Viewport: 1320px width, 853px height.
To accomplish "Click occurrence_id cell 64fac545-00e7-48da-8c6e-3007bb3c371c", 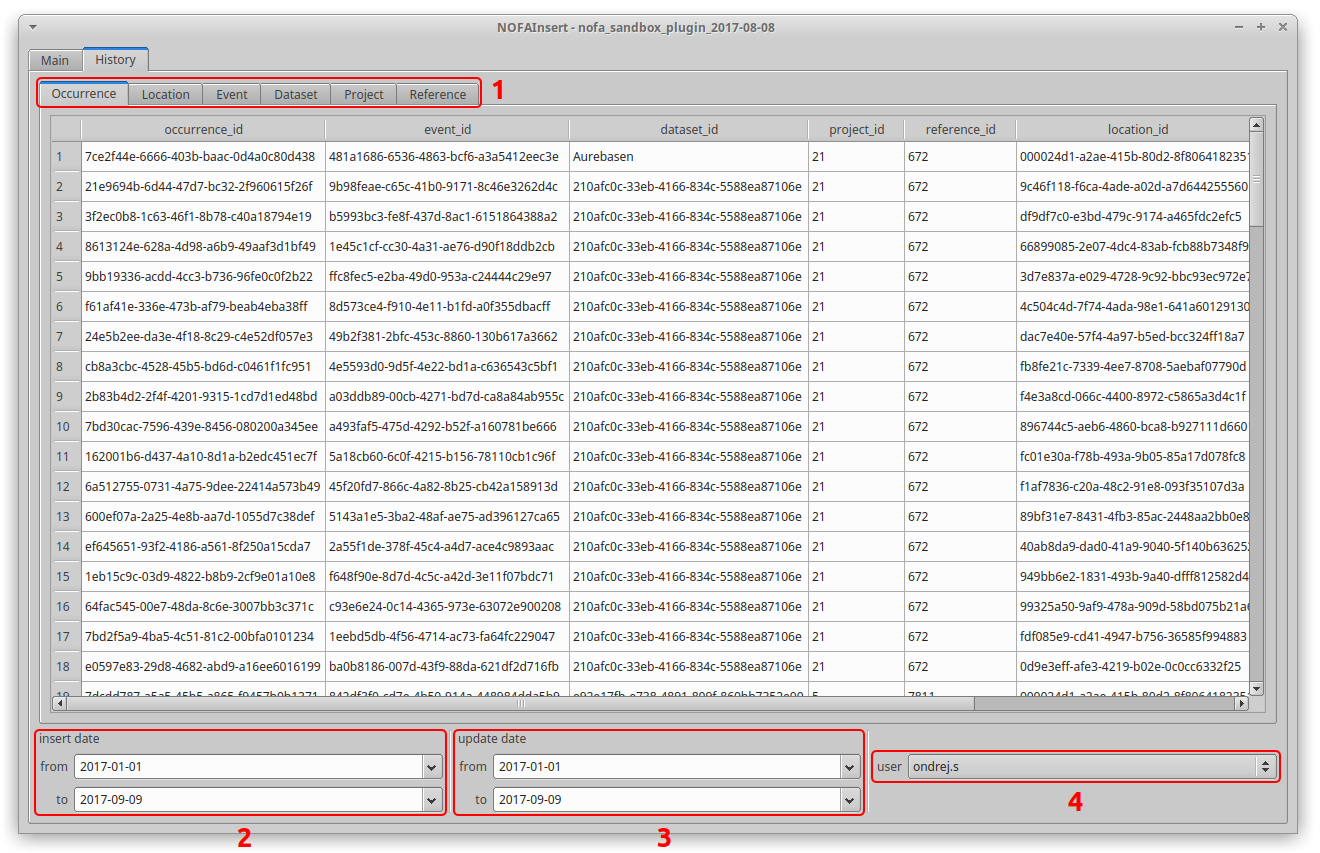I will (x=204, y=606).
